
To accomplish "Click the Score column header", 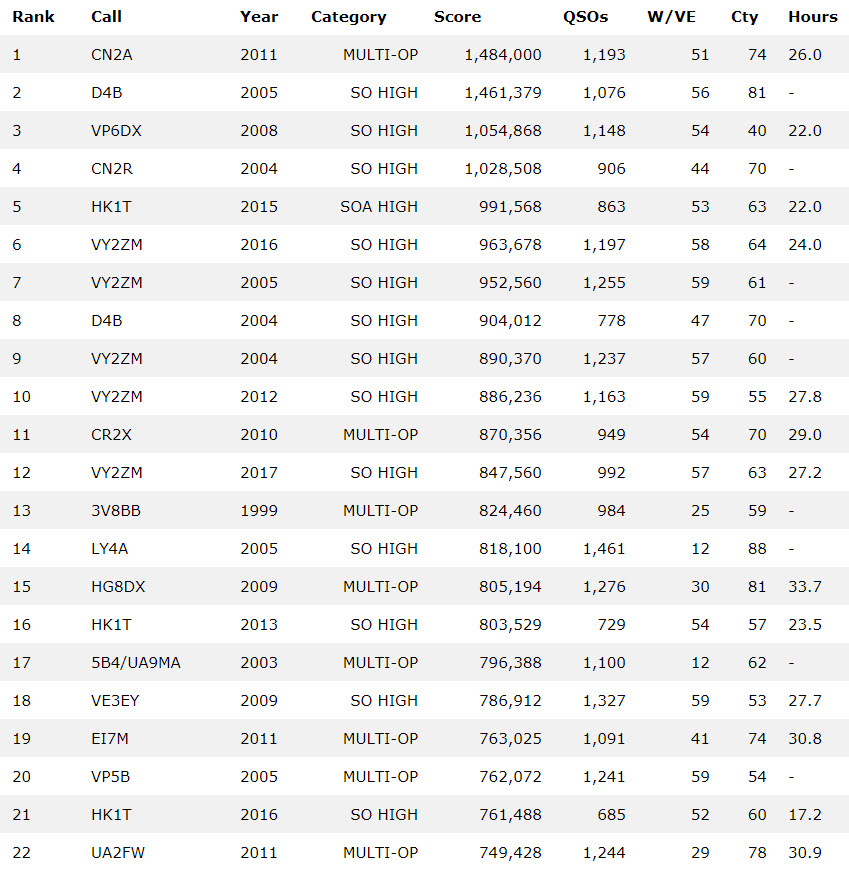I will coord(457,17).
